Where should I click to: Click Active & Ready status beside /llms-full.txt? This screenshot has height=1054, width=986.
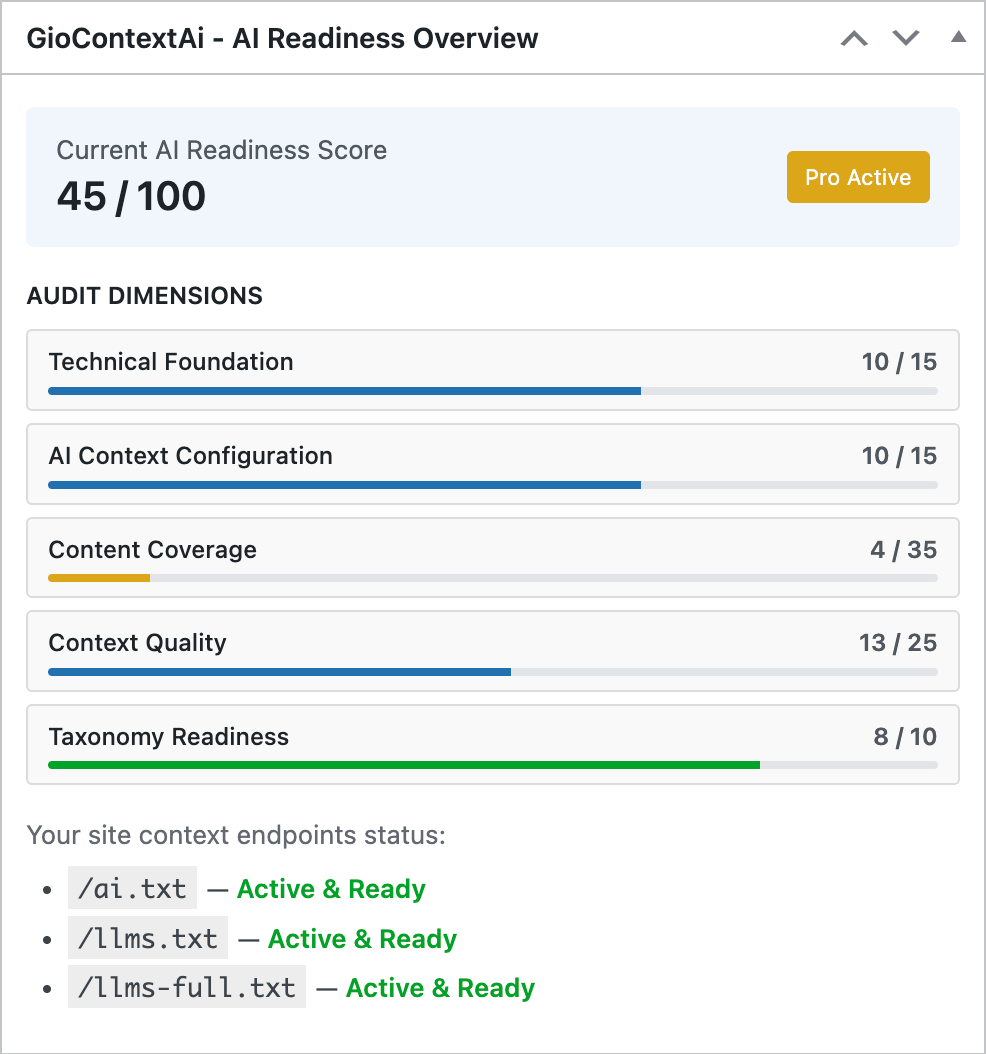click(440, 988)
